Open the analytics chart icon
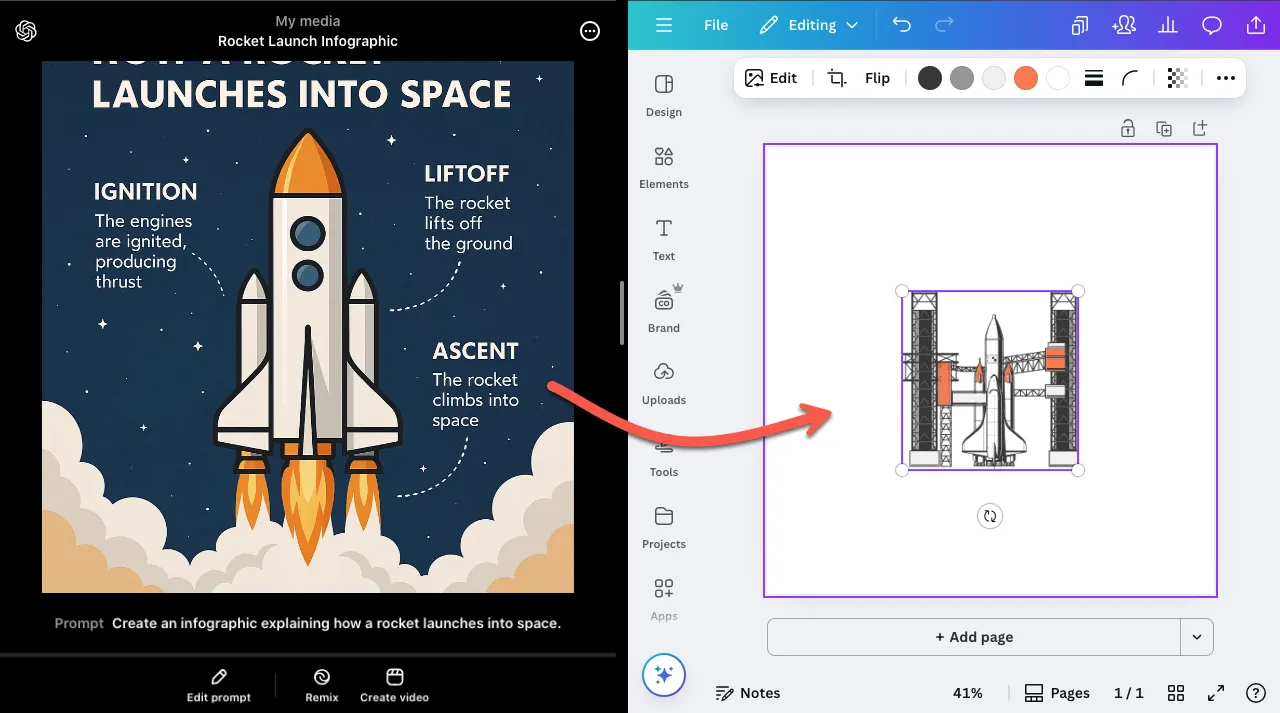1280x713 pixels. (1168, 25)
